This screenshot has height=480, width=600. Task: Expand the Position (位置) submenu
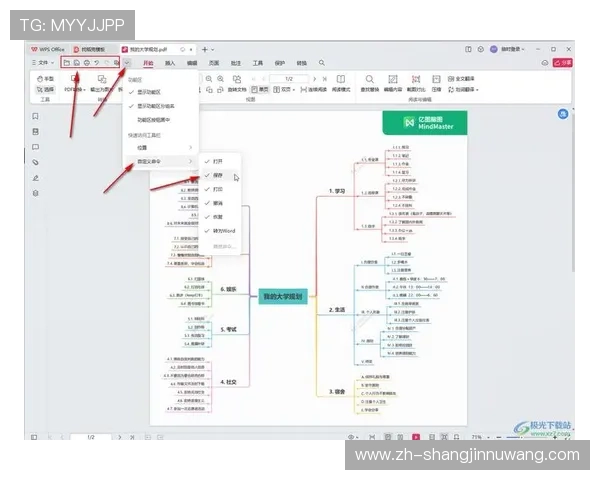161,148
